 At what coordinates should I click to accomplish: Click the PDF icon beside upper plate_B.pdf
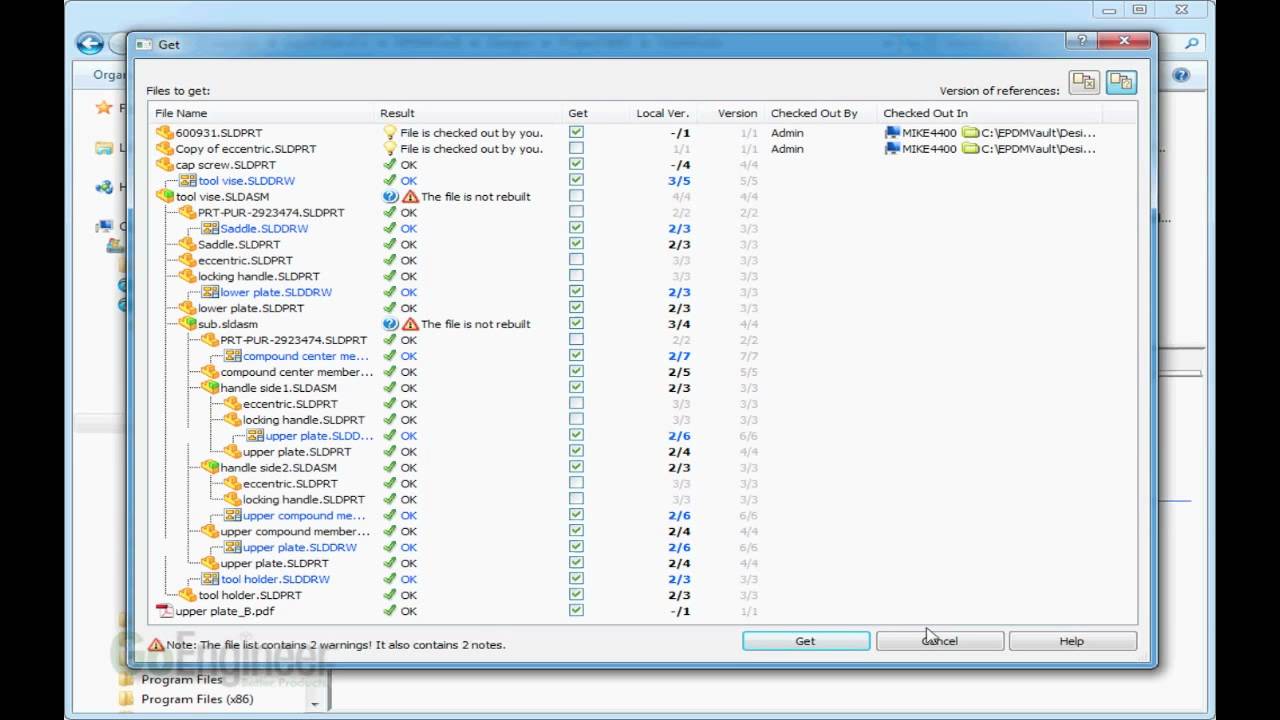(164, 611)
